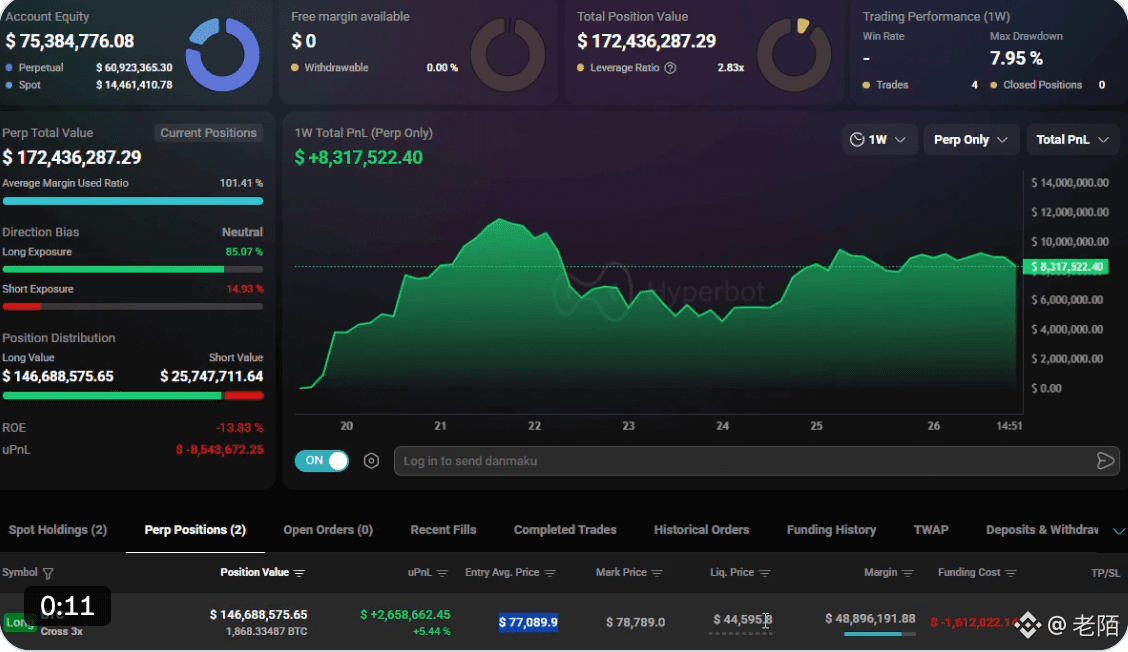
Task: Click the 1W Total PnL $+8,317,522.40 value
Action: click(358, 158)
